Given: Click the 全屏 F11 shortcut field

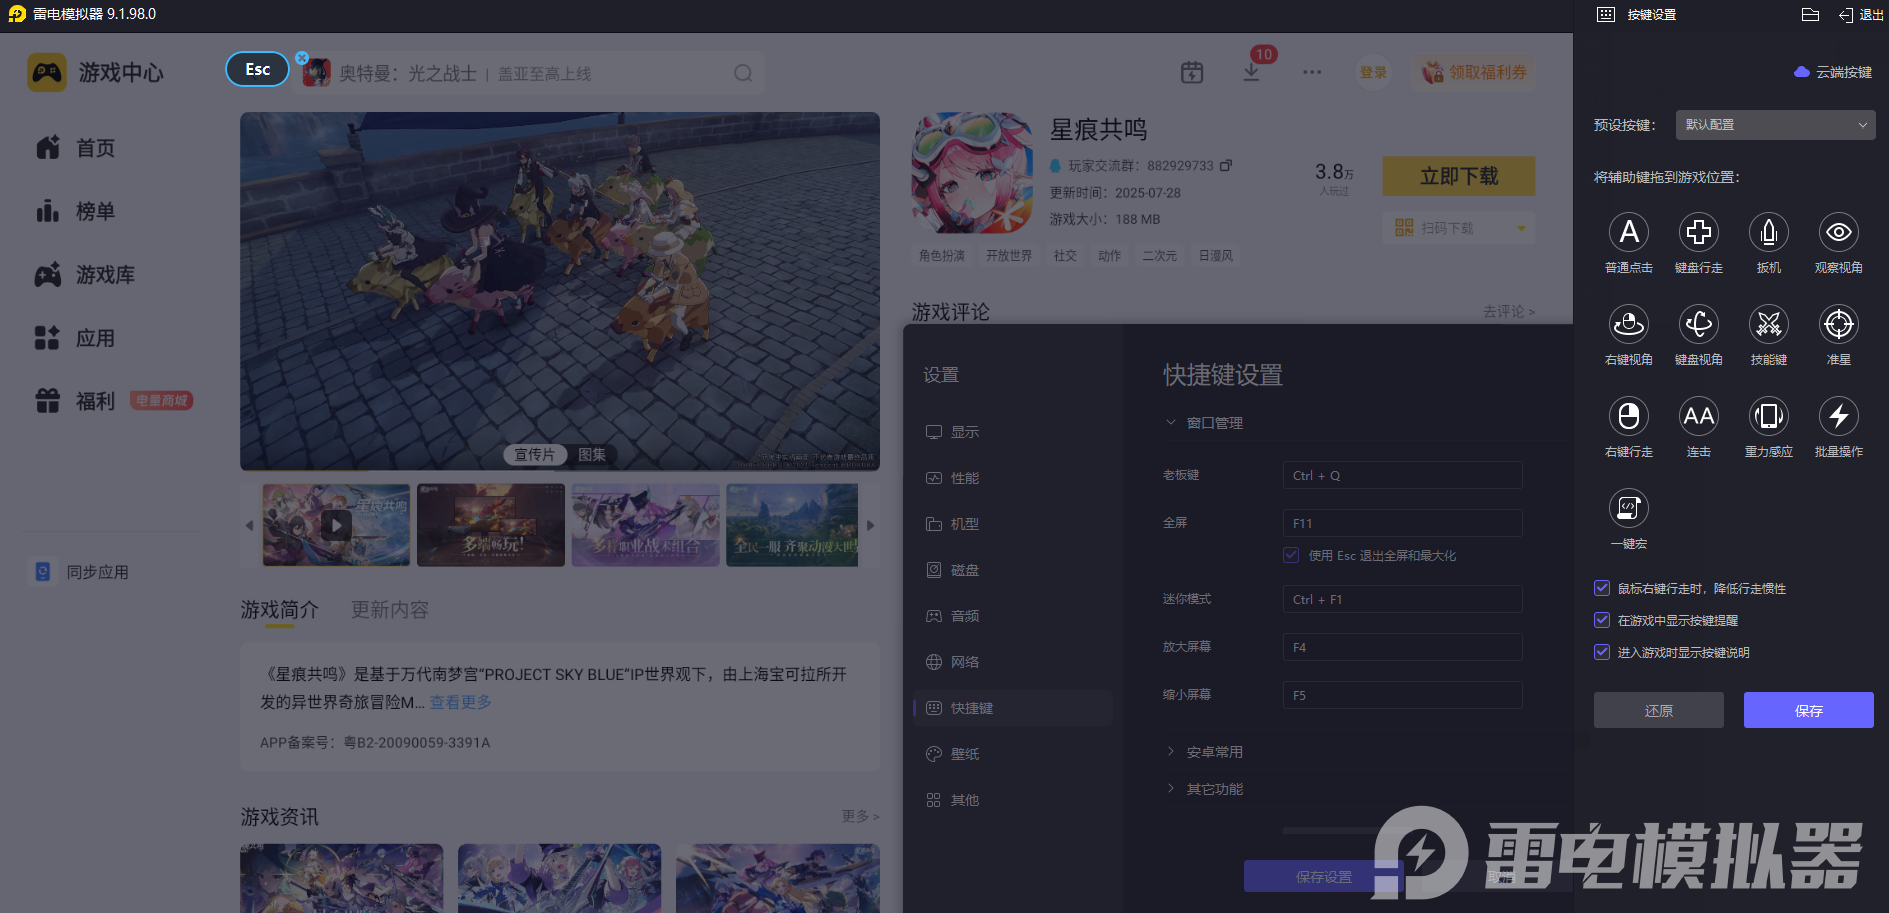Looking at the screenshot, I should coord(1403,523).
